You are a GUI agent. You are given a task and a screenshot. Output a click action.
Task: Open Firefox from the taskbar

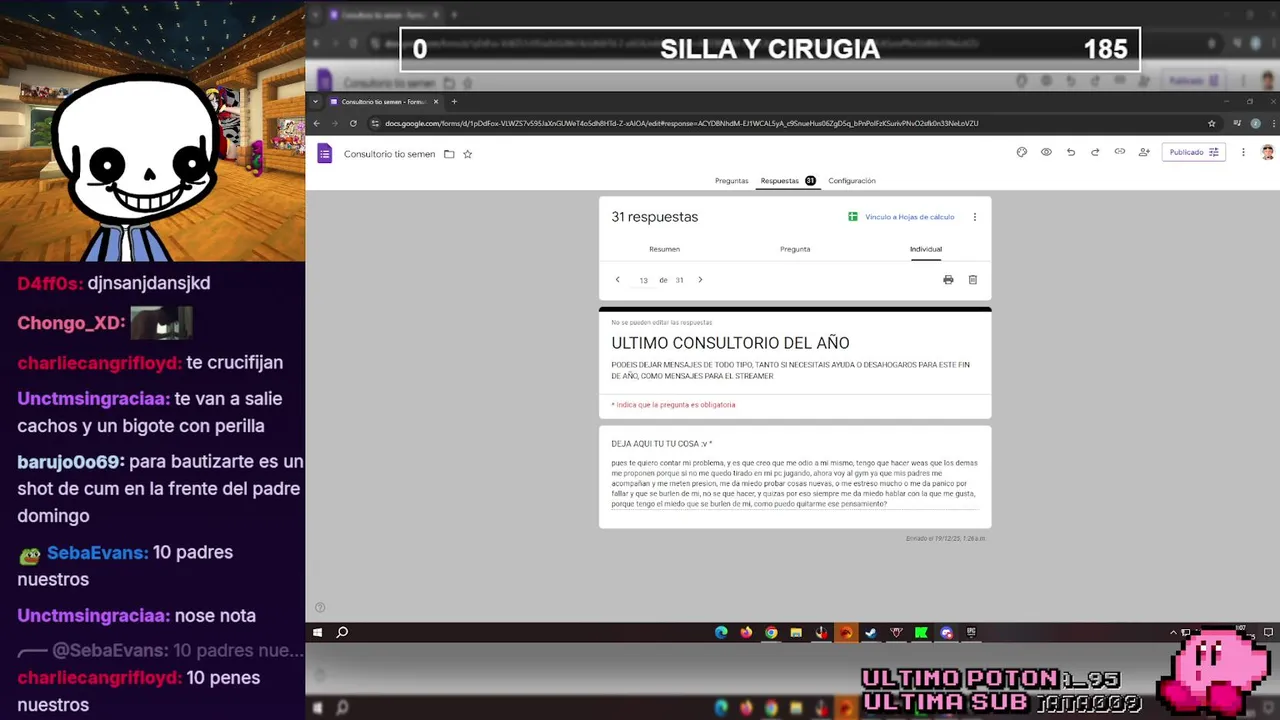[746, 632]
